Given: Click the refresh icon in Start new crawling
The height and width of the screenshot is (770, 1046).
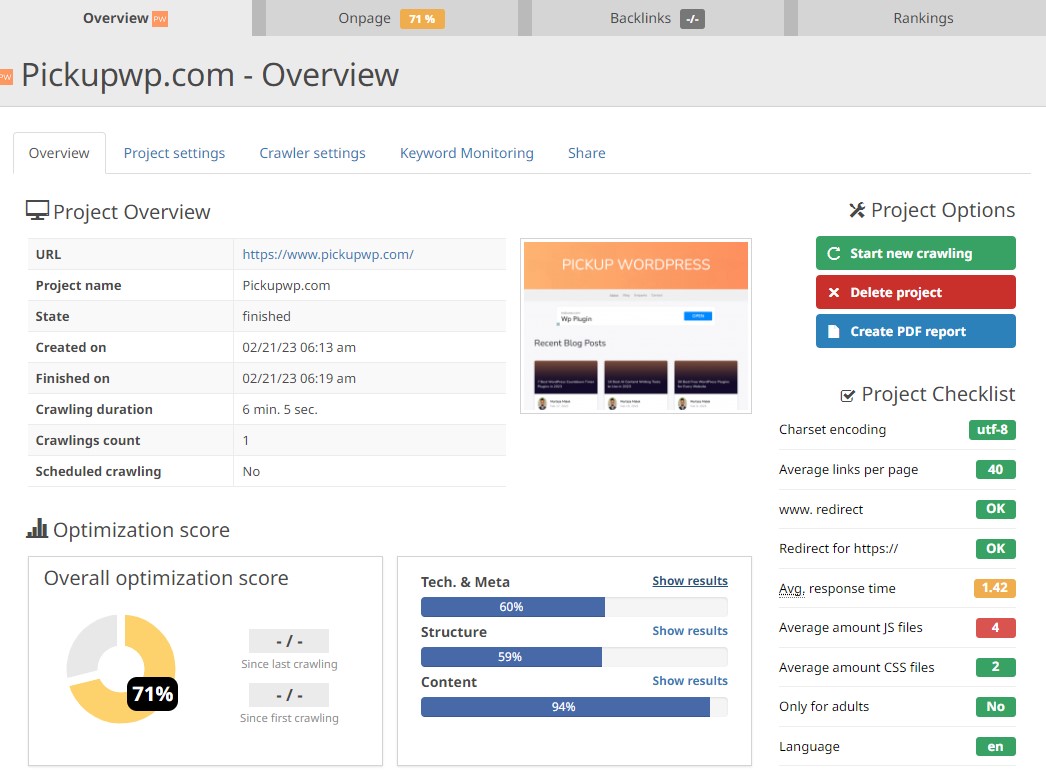Looking at the screenshot, I should (834, 254).
